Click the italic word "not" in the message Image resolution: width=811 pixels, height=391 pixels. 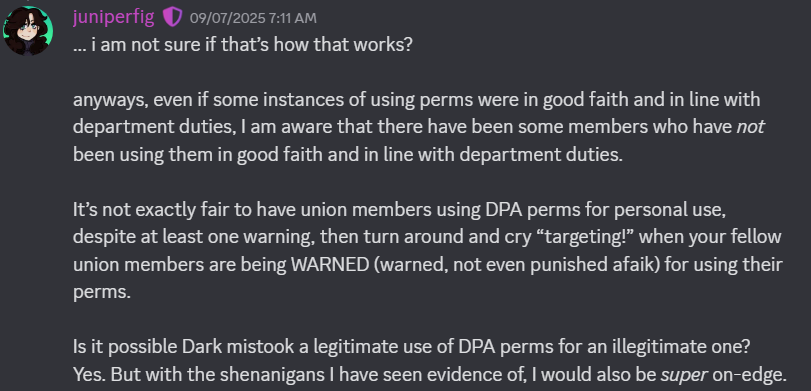click(750, 127)
